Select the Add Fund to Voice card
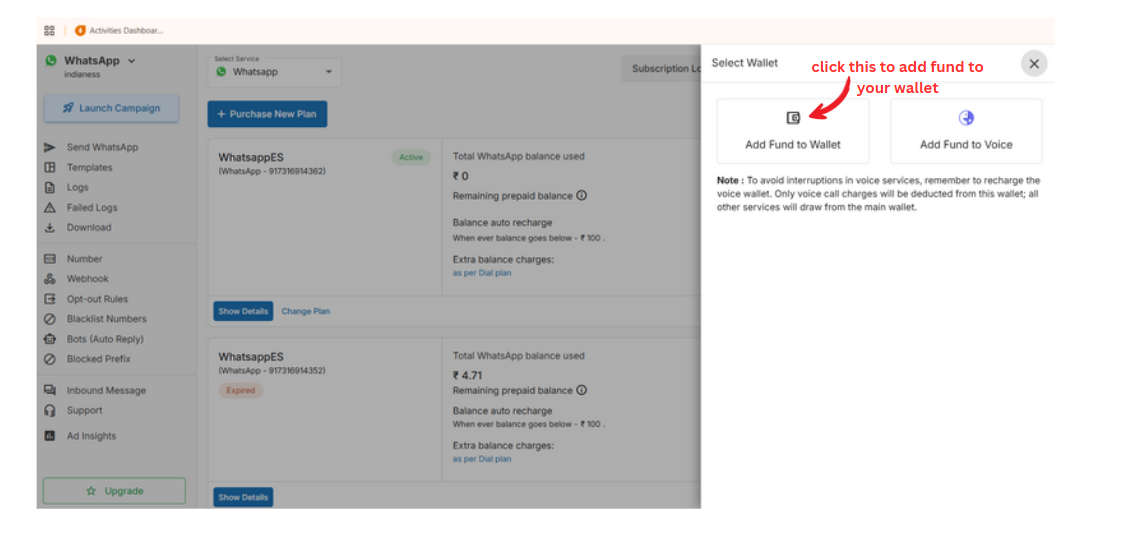 (966, 131)
